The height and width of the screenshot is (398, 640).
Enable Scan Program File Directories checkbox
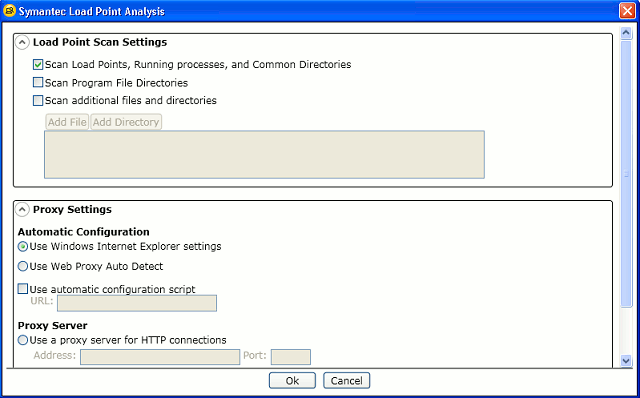click(38, 82)
